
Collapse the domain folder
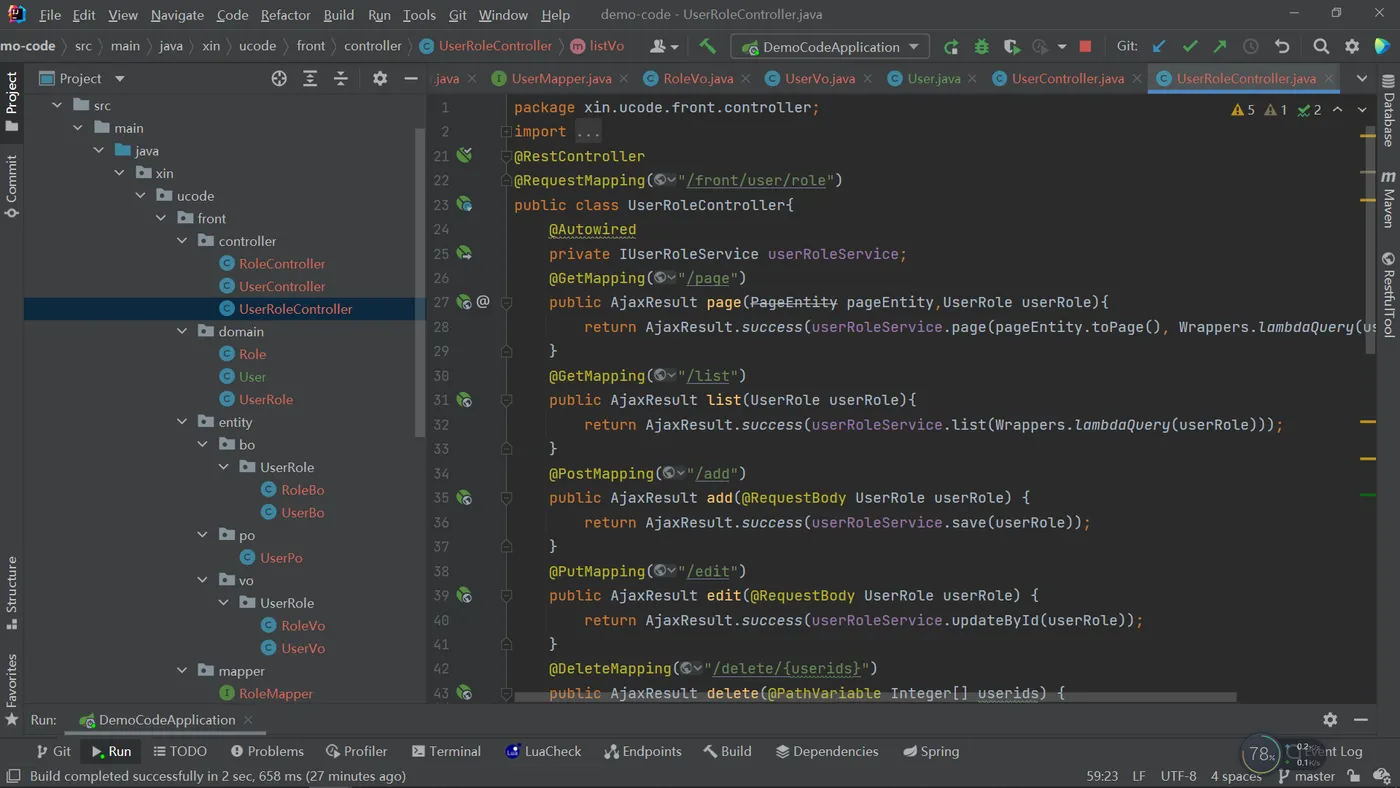[x=182, y=332]
